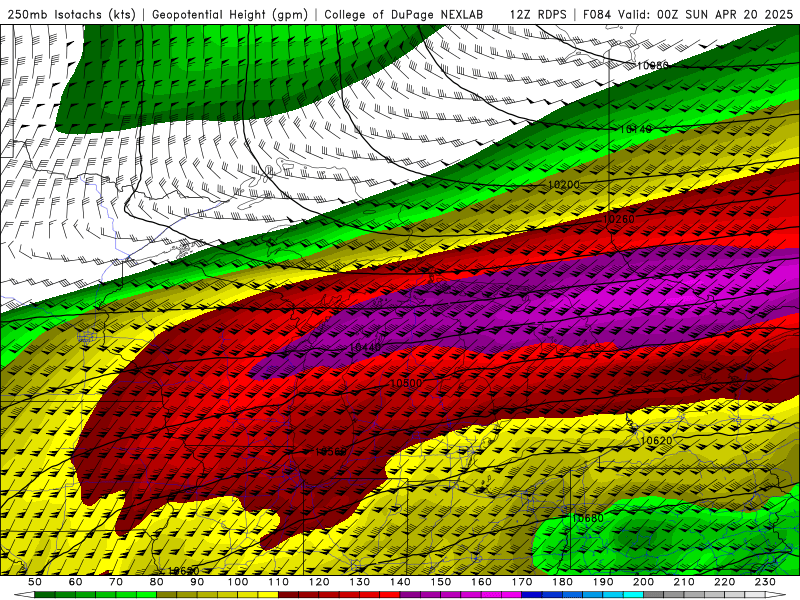Image resolution: width=800 pixels, height=600 pixels.
Task: Click the 220 tick label on color scale
Action: [724, 582]
